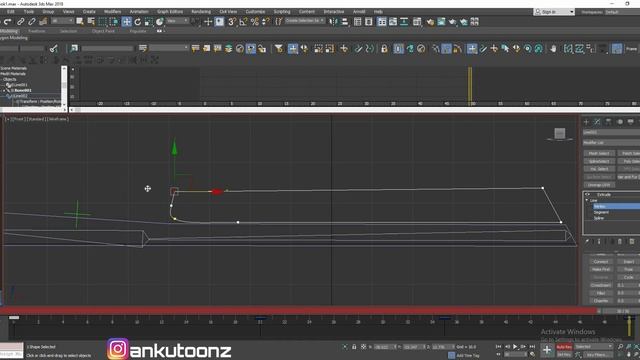Open the Create Selection Set dropdown

coord(305,21)
